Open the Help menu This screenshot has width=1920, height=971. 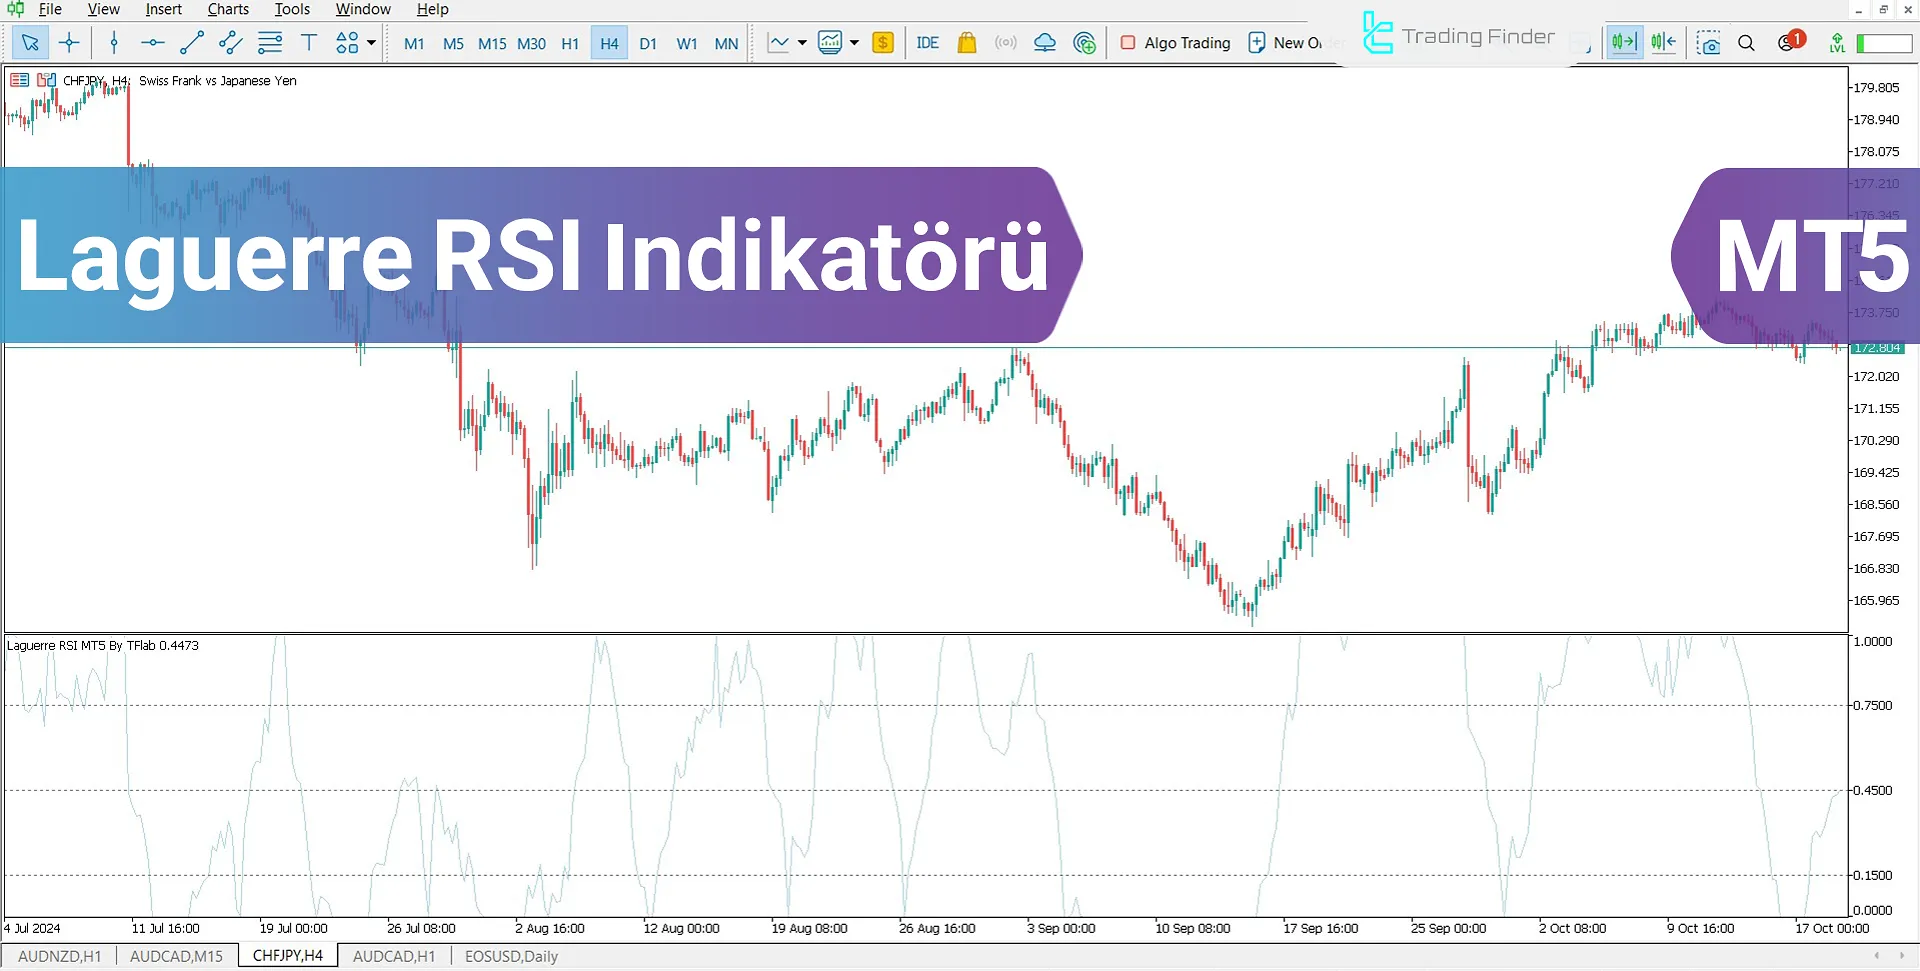(x=432, y=9)
